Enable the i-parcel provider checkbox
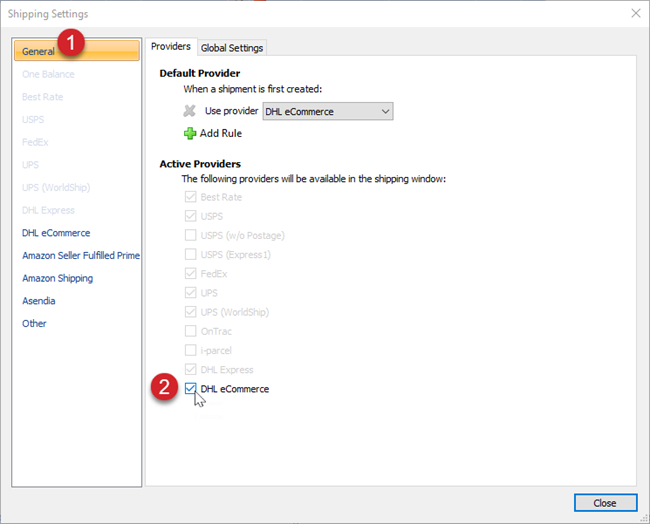The width and height of the screenshot is (650, 524). click(190, 350)
